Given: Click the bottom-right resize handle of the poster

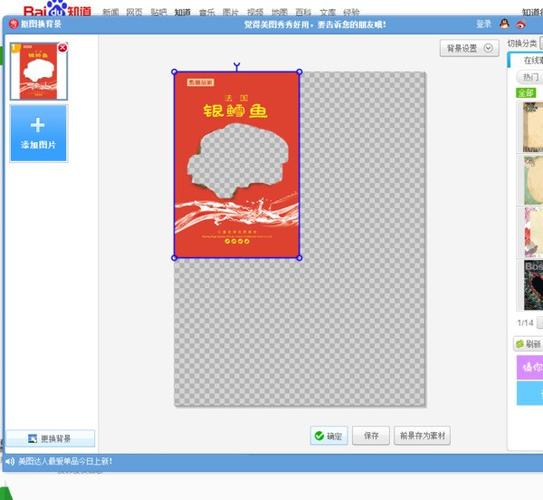Looking at the screenshot, I should click(x=300, y=258).
